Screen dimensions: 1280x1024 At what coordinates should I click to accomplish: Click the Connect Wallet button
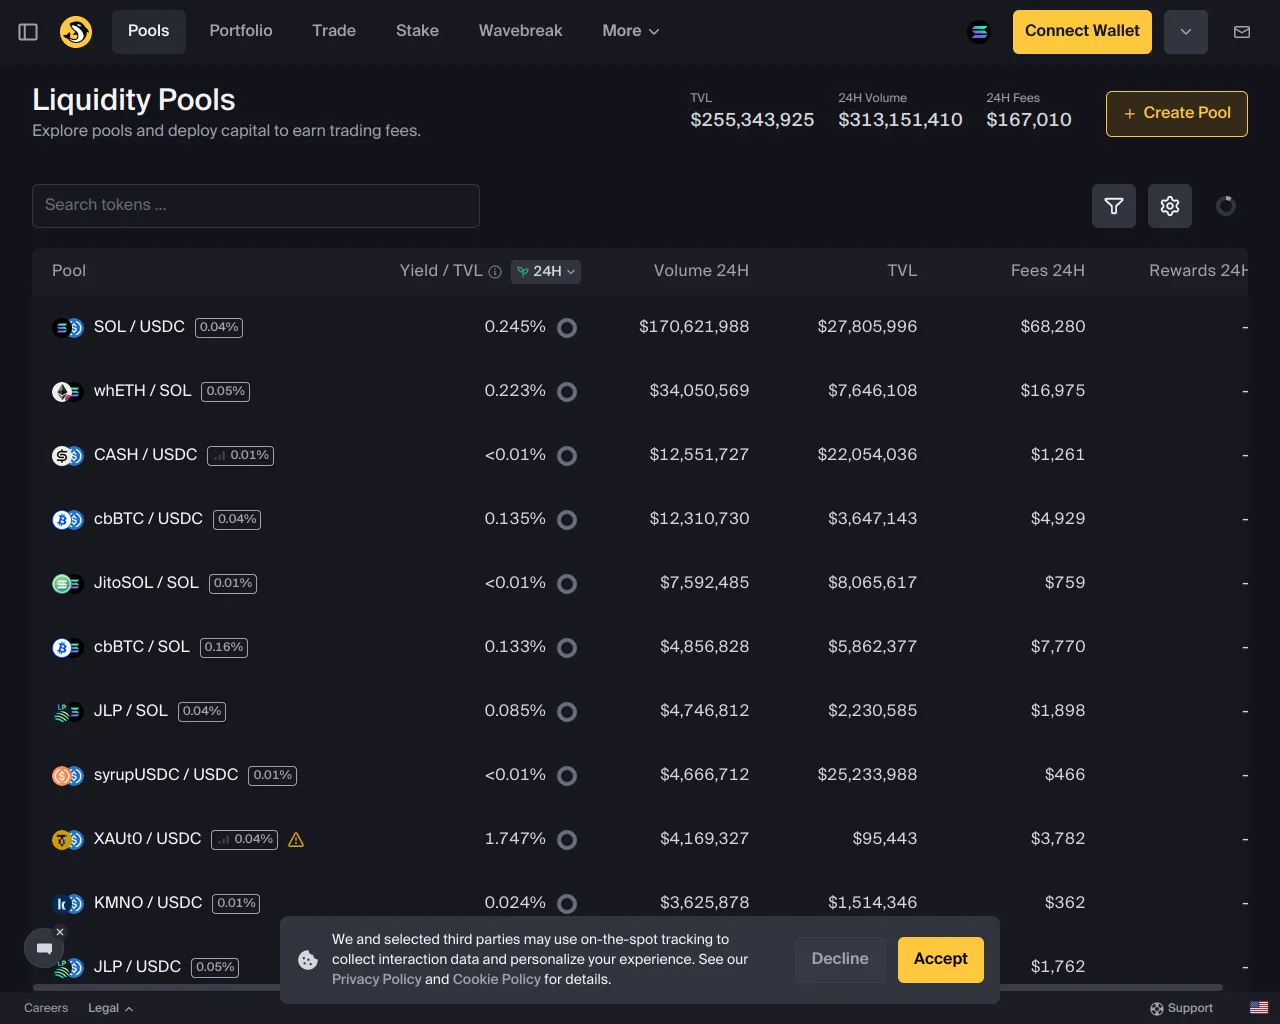point(1082,32)
